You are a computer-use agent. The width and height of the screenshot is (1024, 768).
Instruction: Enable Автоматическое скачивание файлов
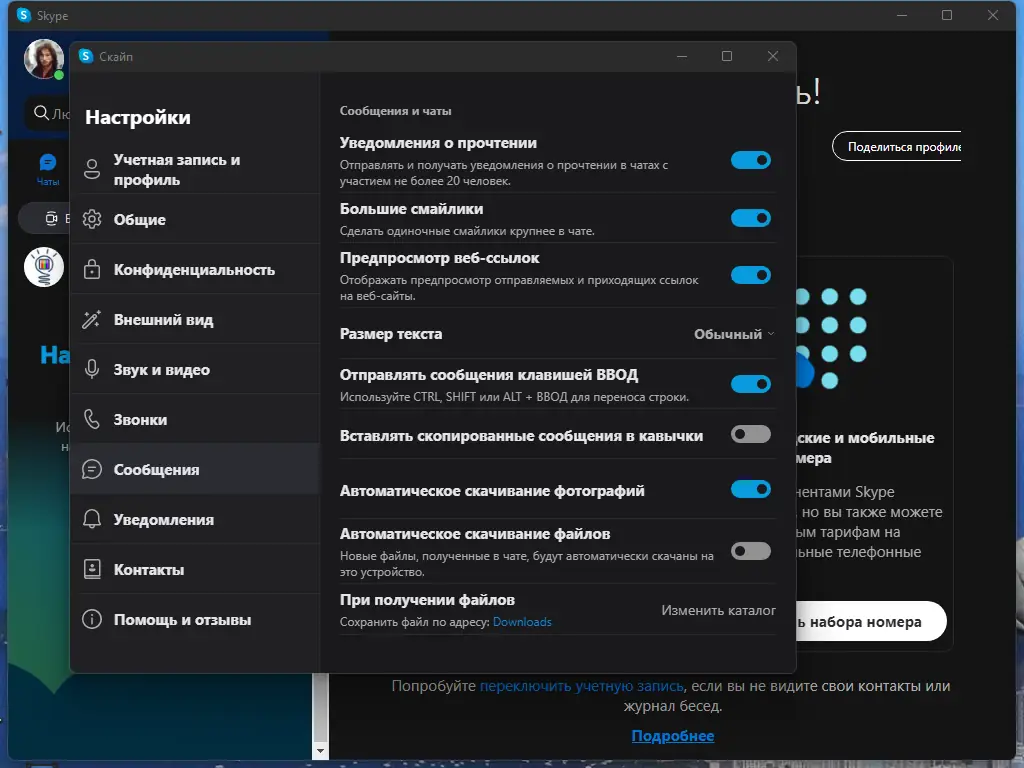(751, 550)
